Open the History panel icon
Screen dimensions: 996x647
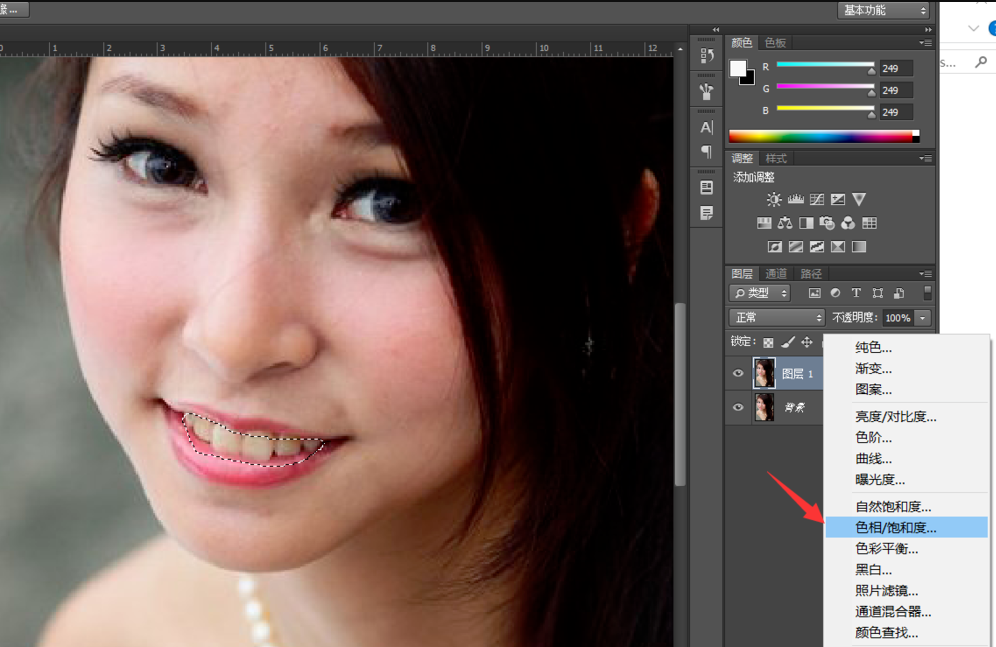tap(707, 56)
